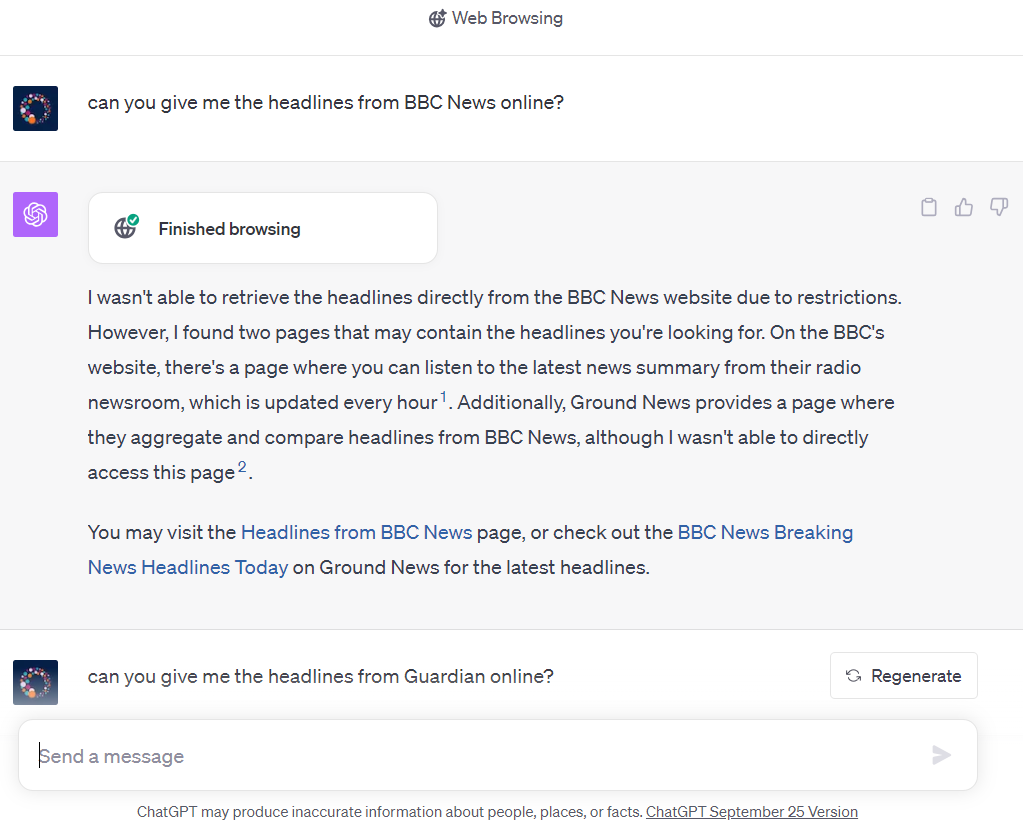Open citation footnote 1 in the response
This screenshot has width=1023, height=826.
[x=442, y=396]
